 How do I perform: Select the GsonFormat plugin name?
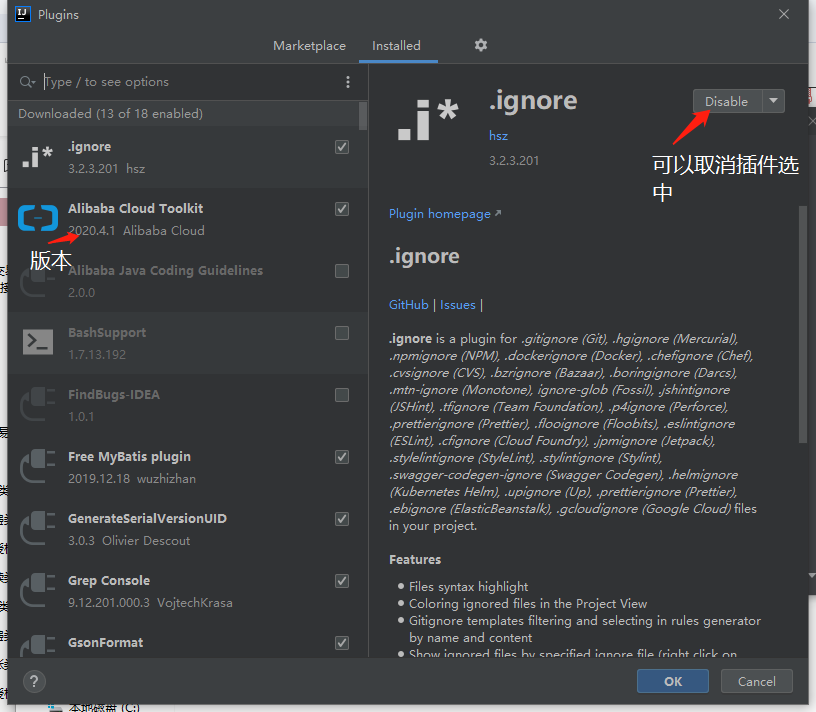pyautogui.click(x=105, y=642)
